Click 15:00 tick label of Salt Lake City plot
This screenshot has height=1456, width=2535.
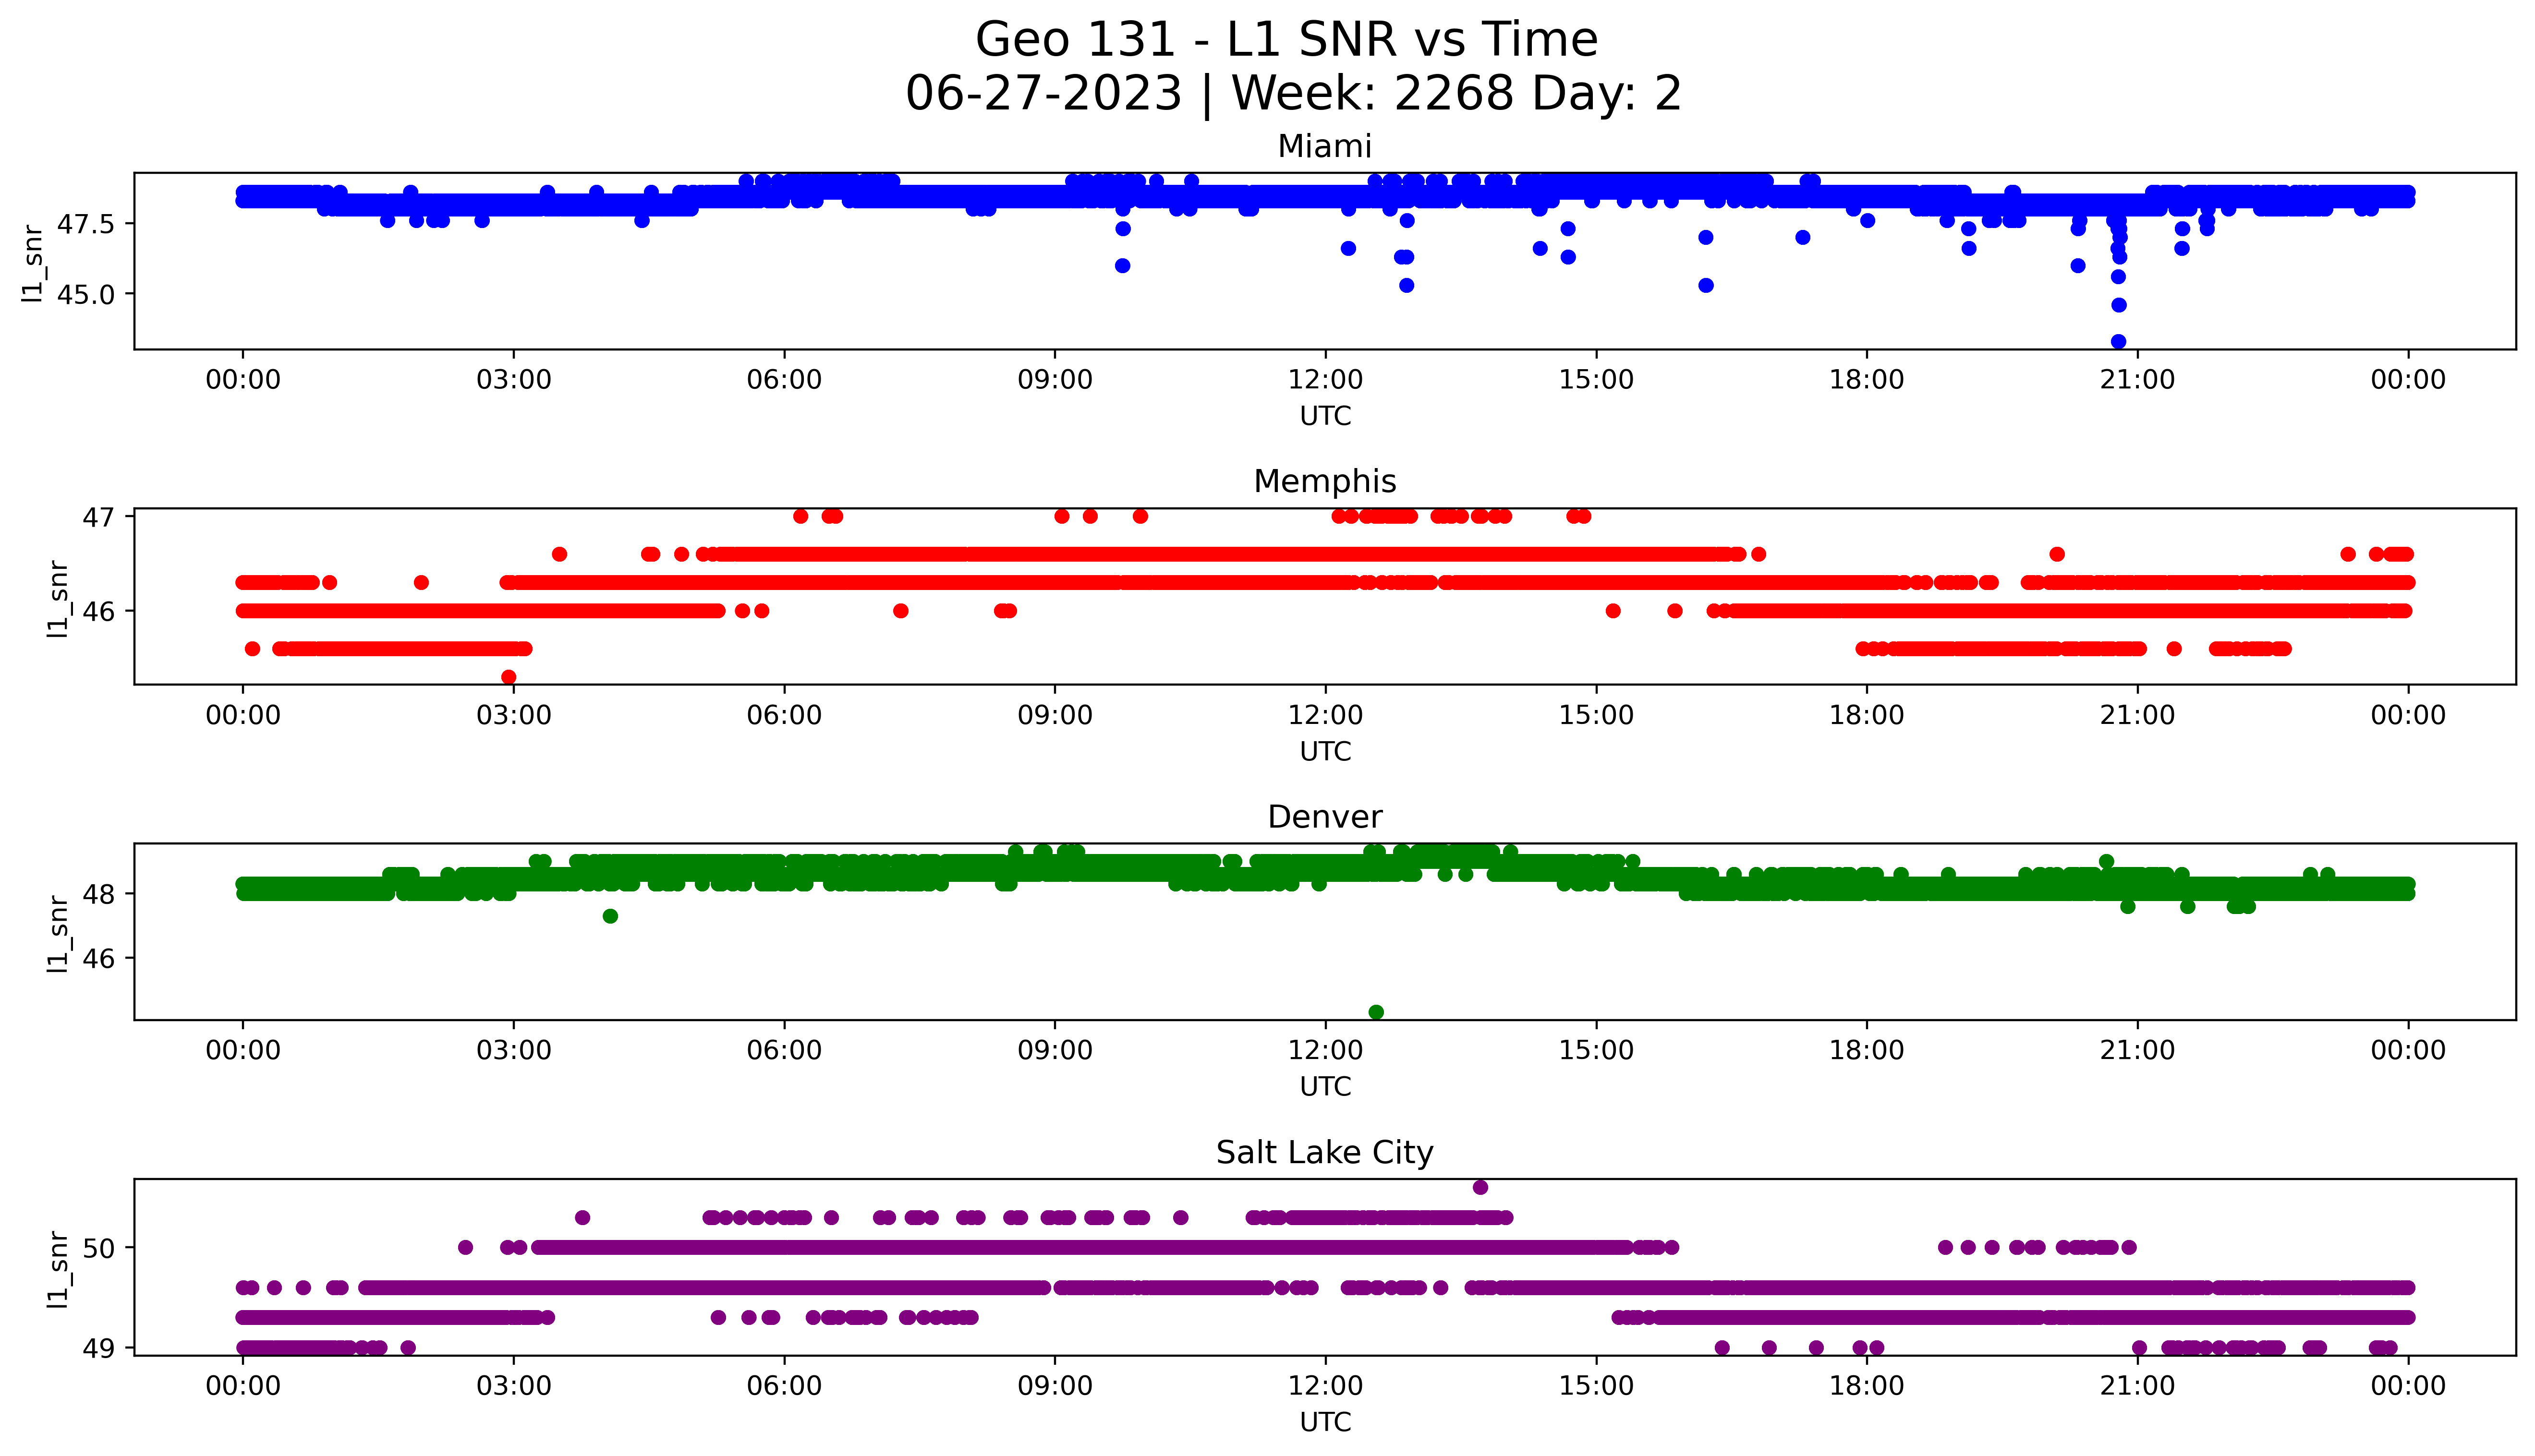[1597, 1386]
